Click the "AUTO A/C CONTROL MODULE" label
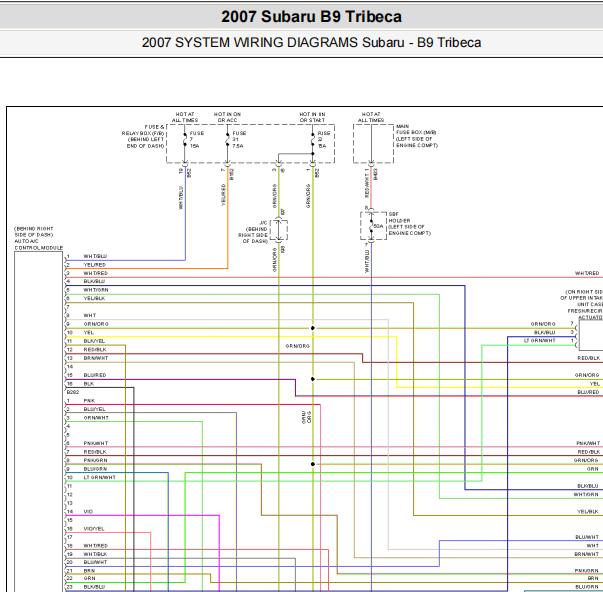 pyautogui.click(x=38, y=244)
